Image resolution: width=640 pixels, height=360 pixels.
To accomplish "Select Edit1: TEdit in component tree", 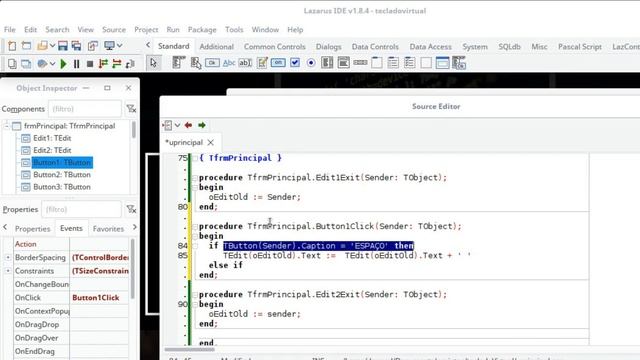I will [x=52, y=138].
